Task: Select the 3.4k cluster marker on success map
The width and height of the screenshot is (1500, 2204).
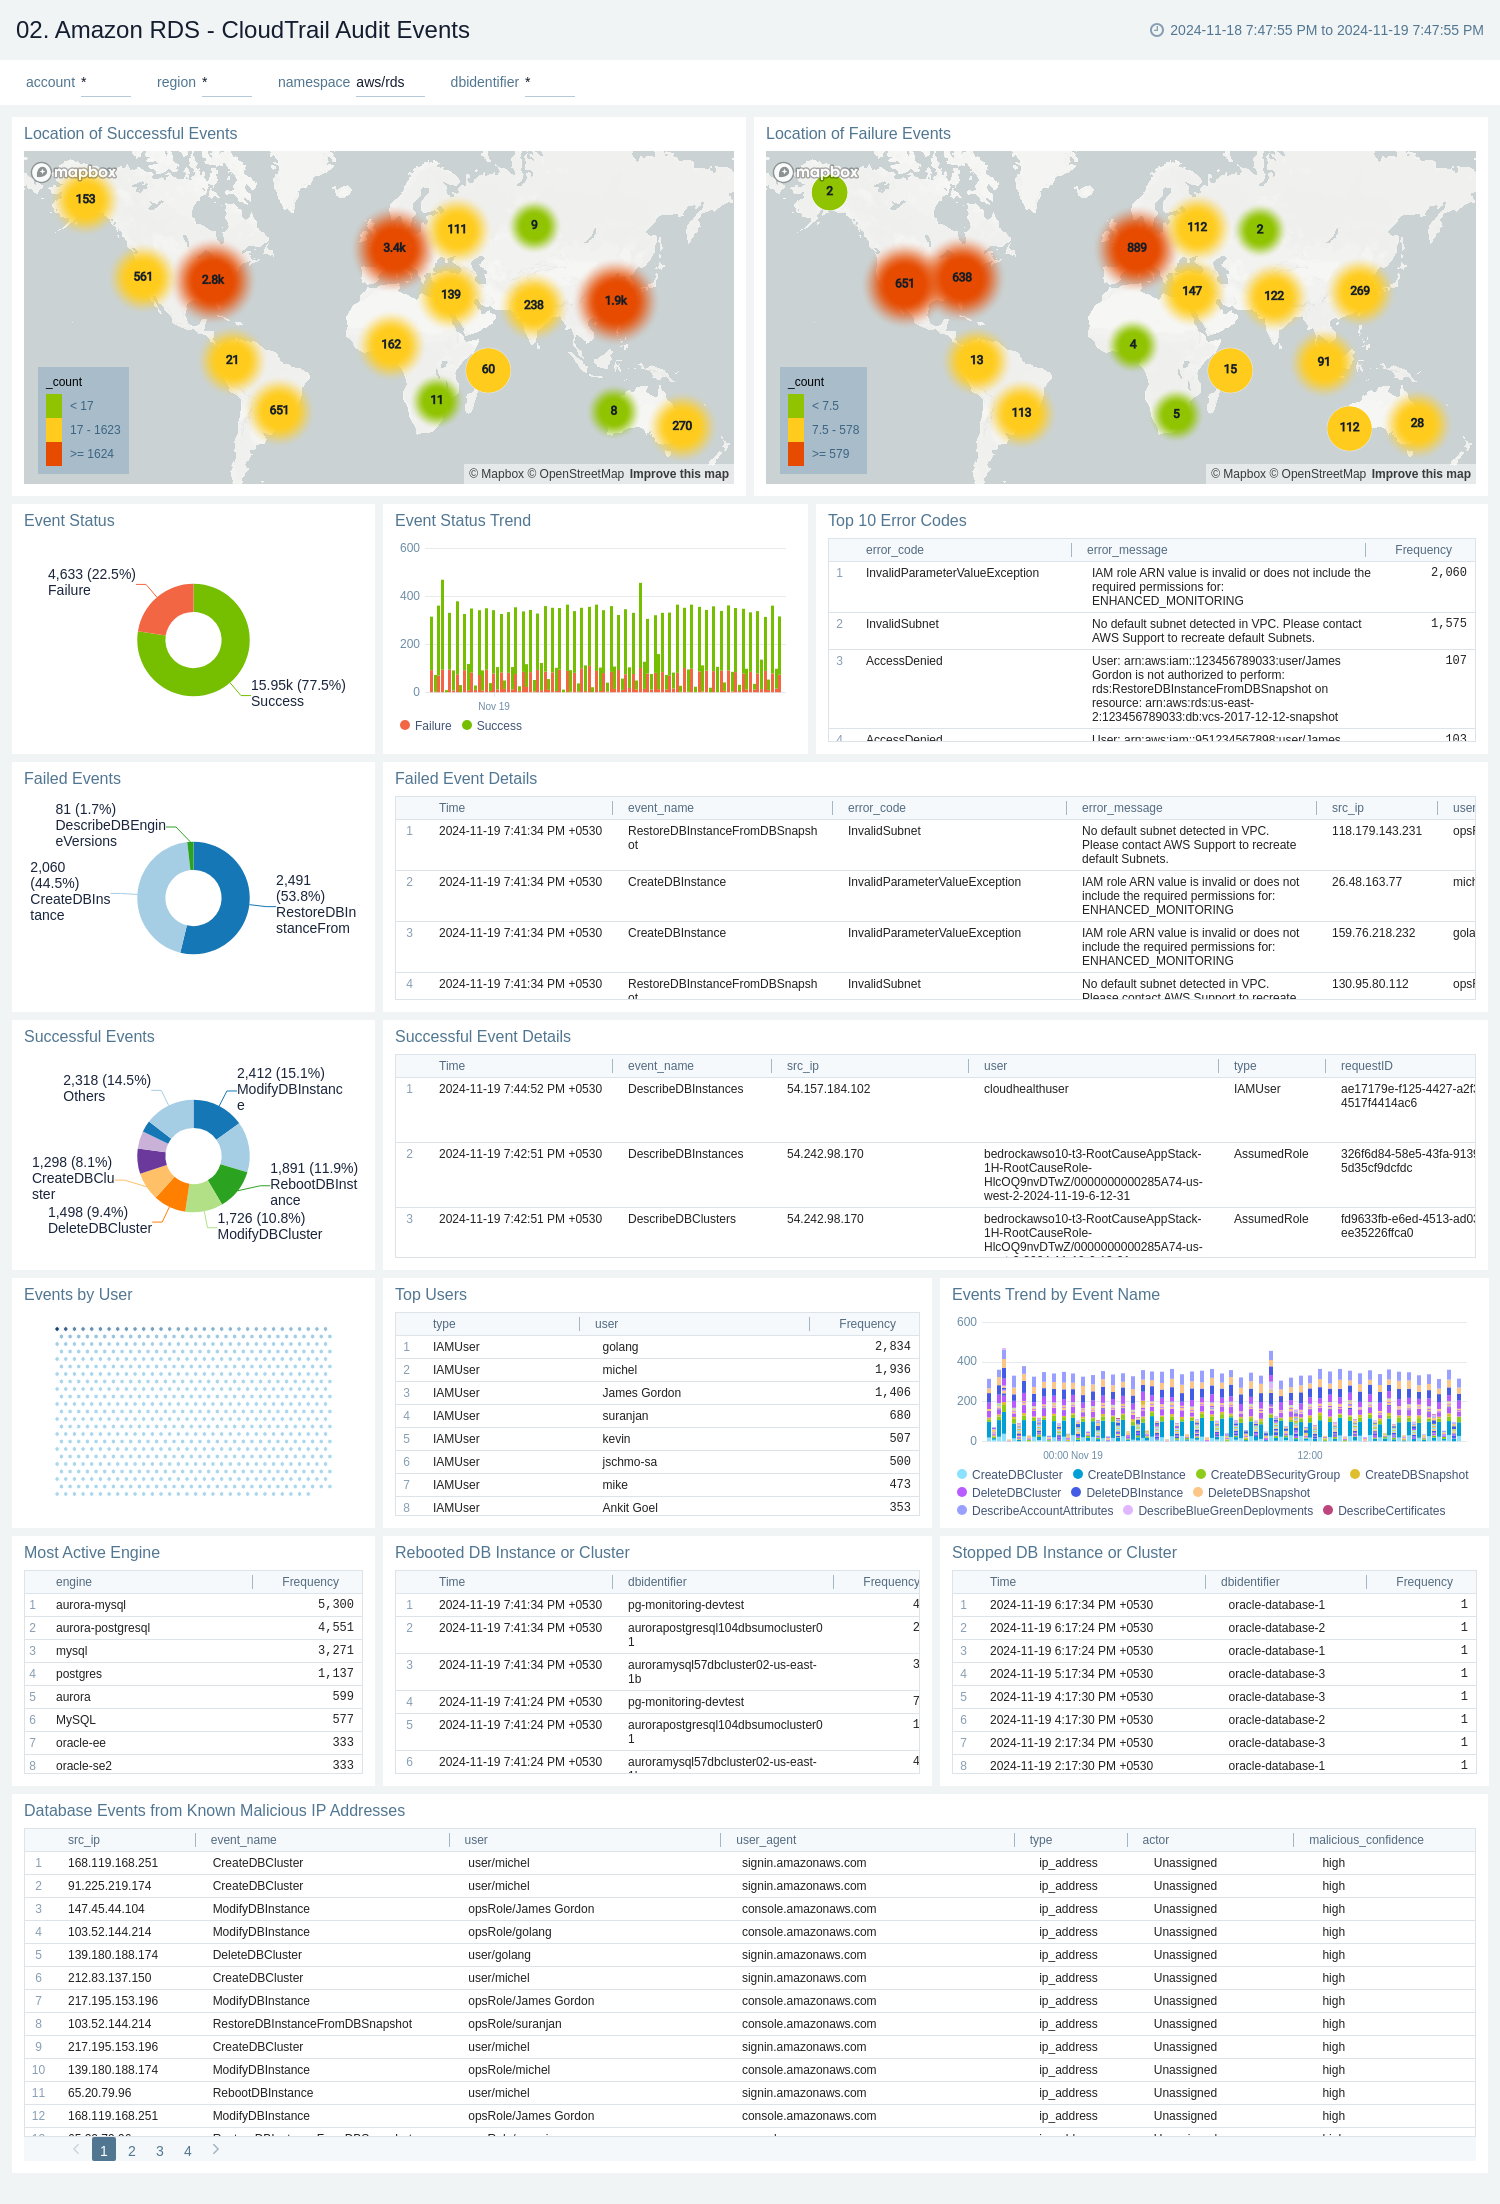Action: pyautogui.click(x=394, y=247)
